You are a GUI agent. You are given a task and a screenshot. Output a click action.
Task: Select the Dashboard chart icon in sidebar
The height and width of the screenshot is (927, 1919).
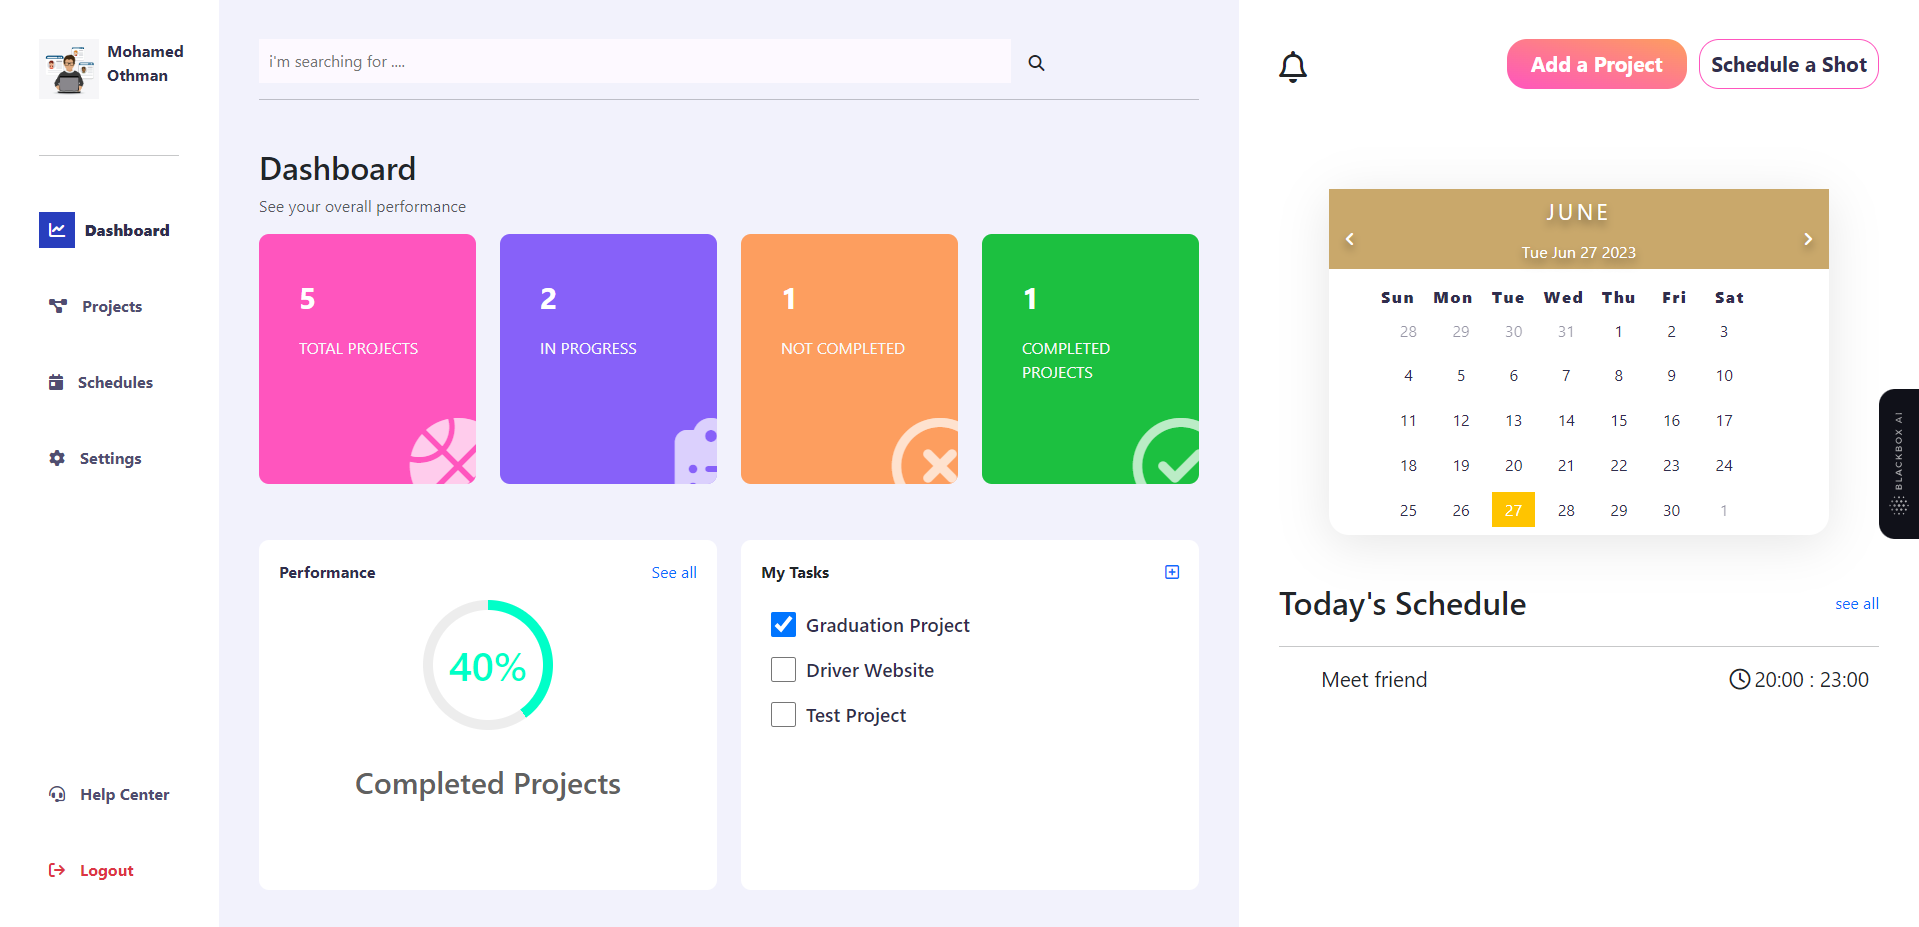pyautogui.click(x=57, y=229)
